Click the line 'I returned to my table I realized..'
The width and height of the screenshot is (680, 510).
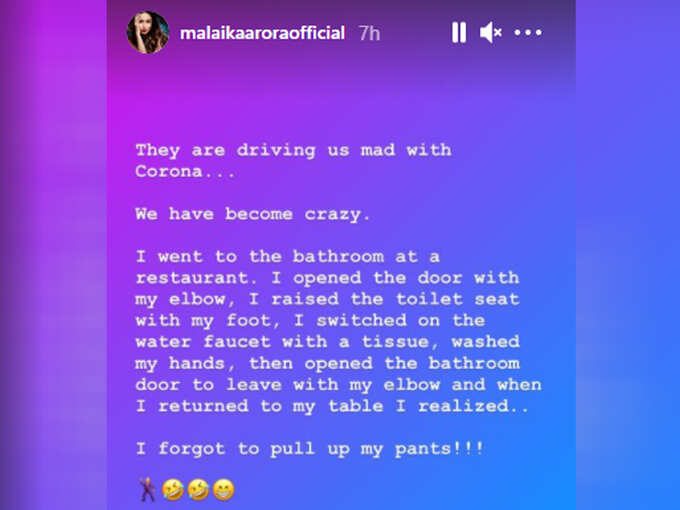[x=332, y=406]
